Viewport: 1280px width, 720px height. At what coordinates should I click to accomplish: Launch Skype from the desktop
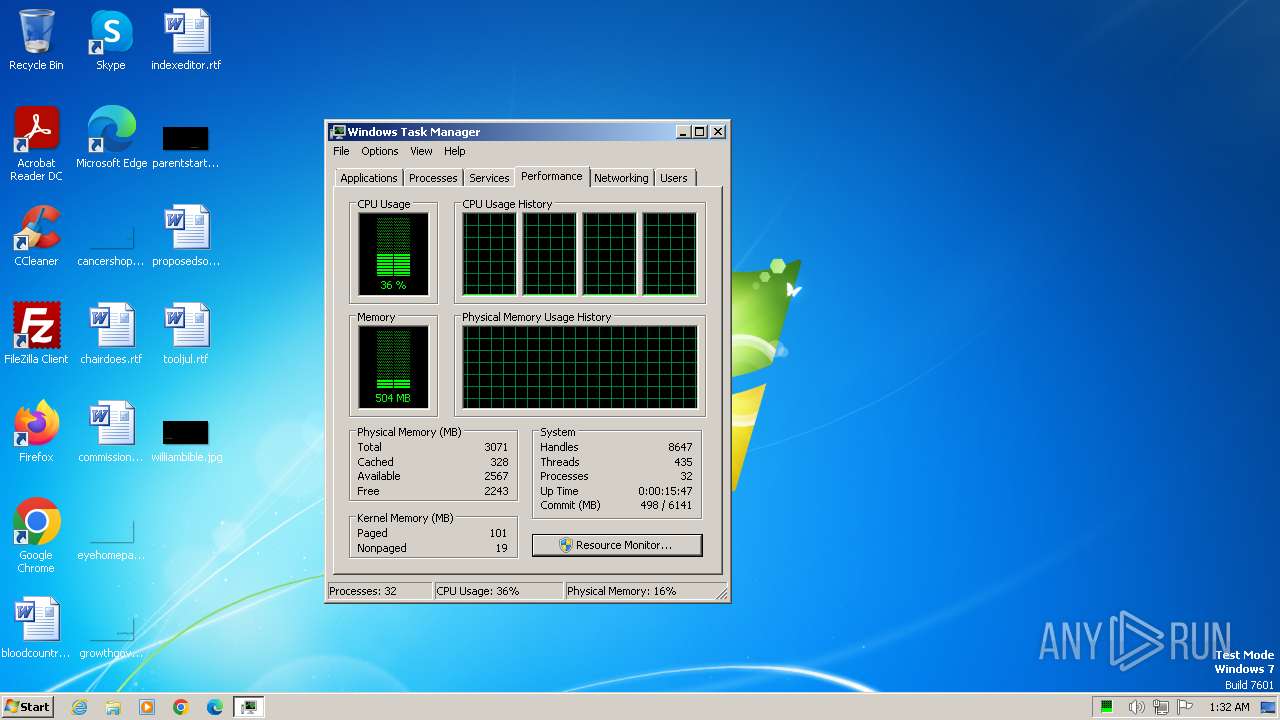[111, 40]
